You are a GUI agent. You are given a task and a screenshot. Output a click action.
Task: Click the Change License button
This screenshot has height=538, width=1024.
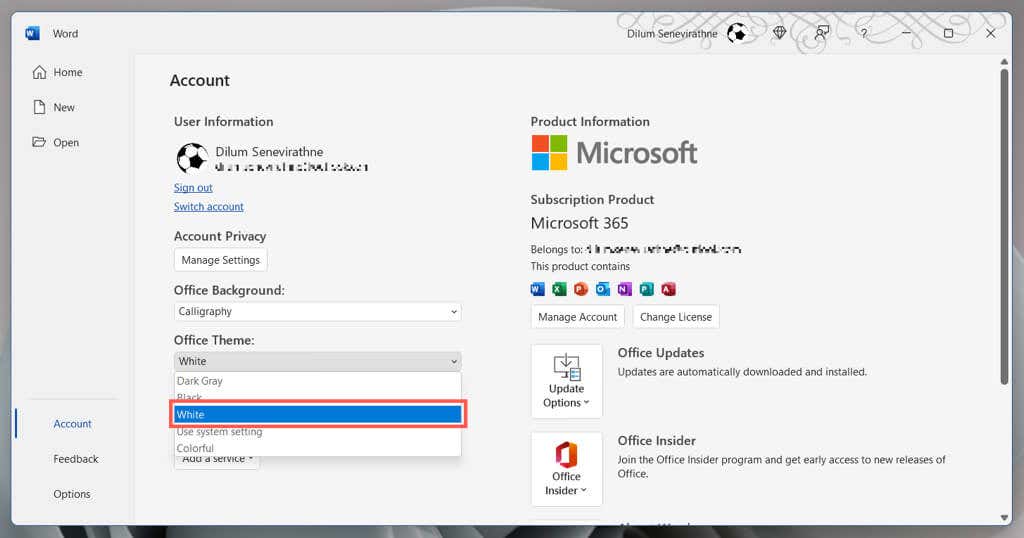(676, 317)
